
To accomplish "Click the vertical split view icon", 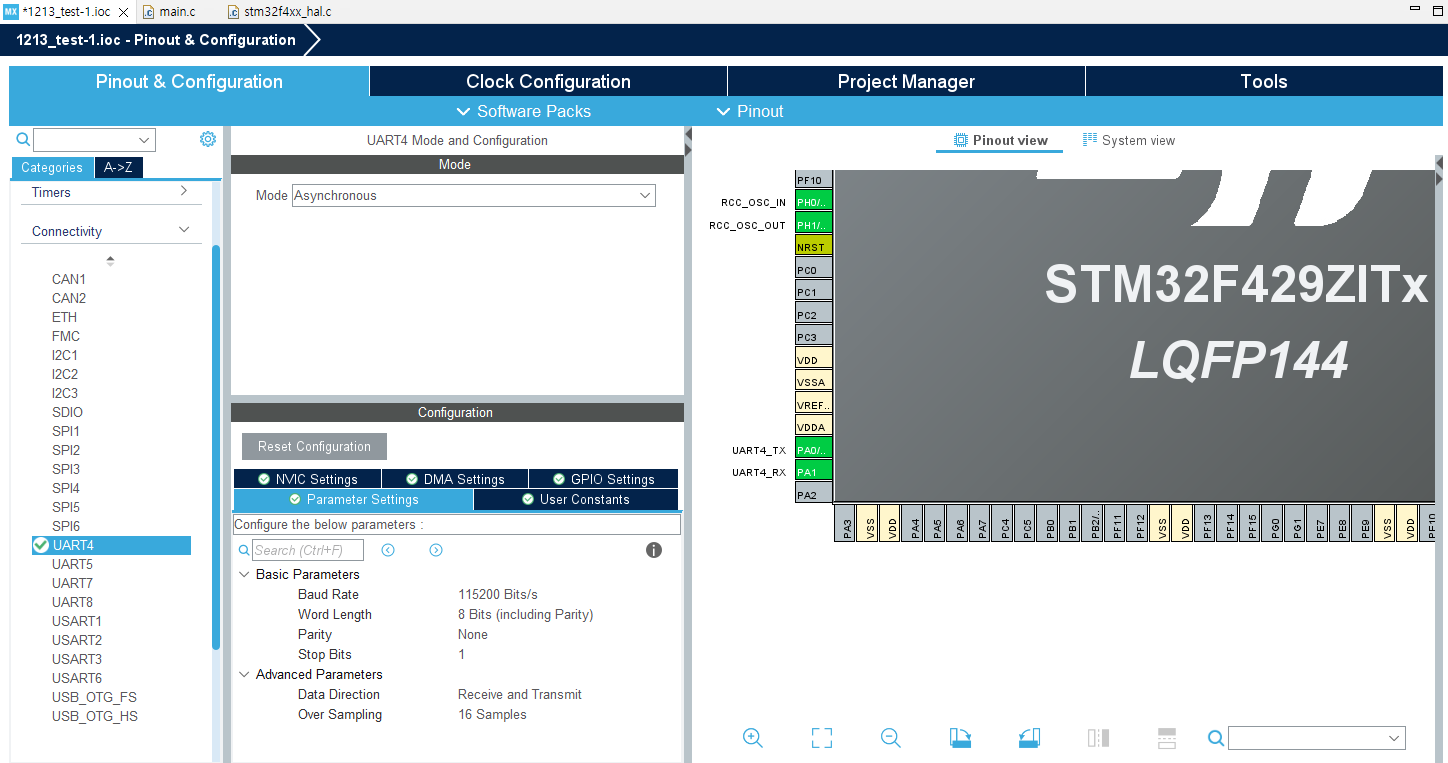I will [1098, 738].
